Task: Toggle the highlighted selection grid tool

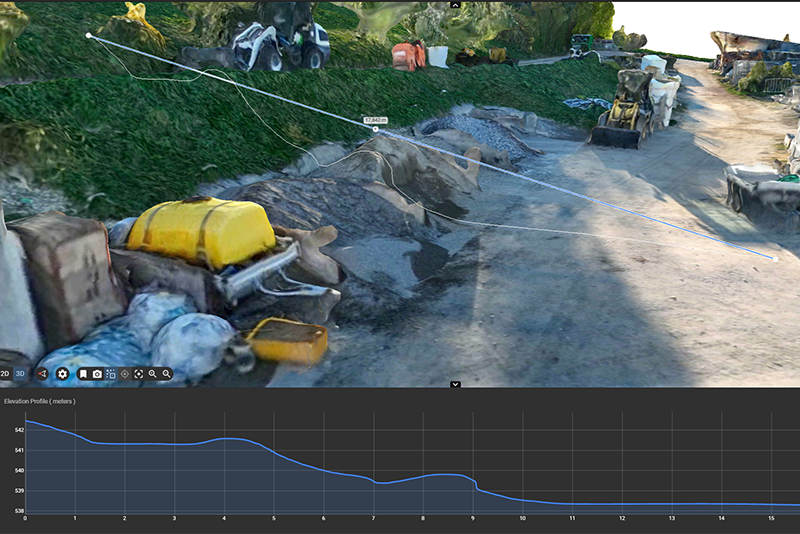Action: coord(111,374)
